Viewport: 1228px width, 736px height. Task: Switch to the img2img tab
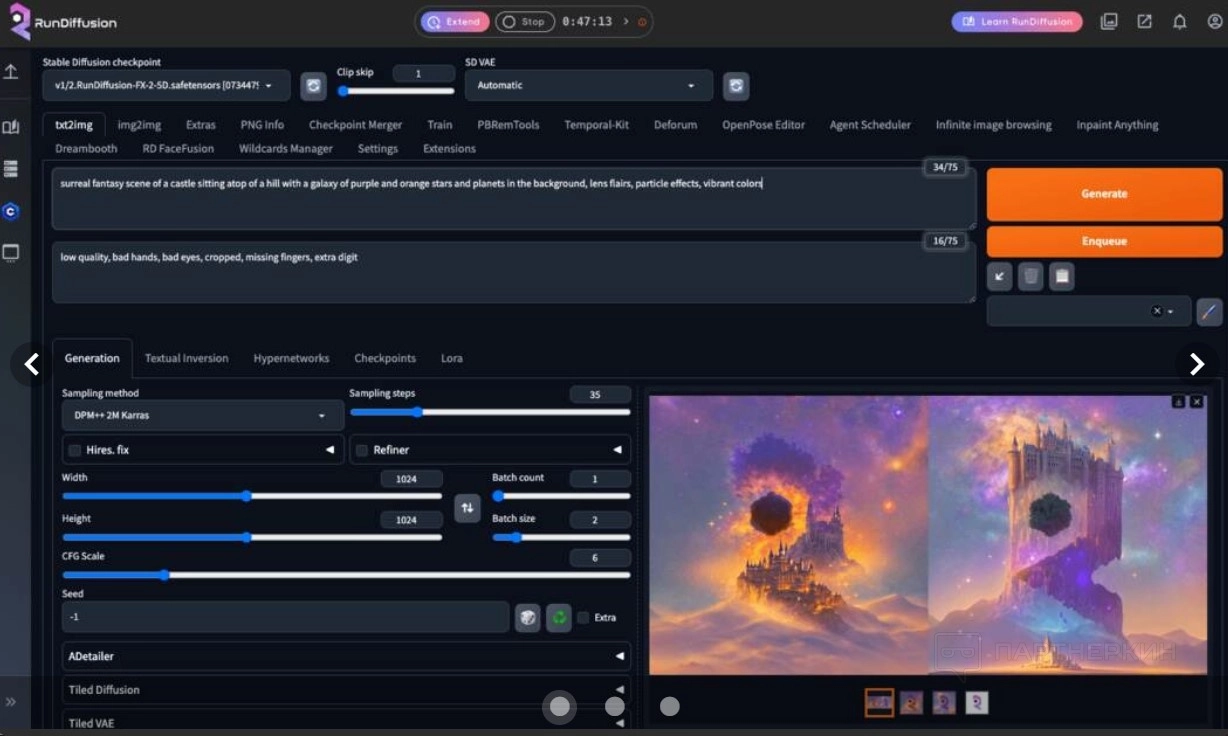pos(139,125)
